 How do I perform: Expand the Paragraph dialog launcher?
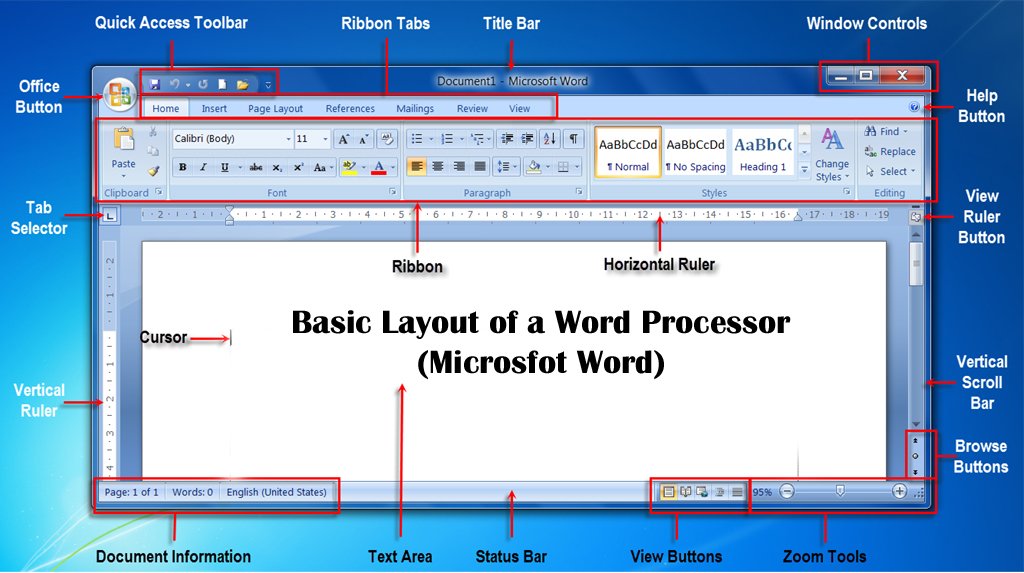coord(579,192)
